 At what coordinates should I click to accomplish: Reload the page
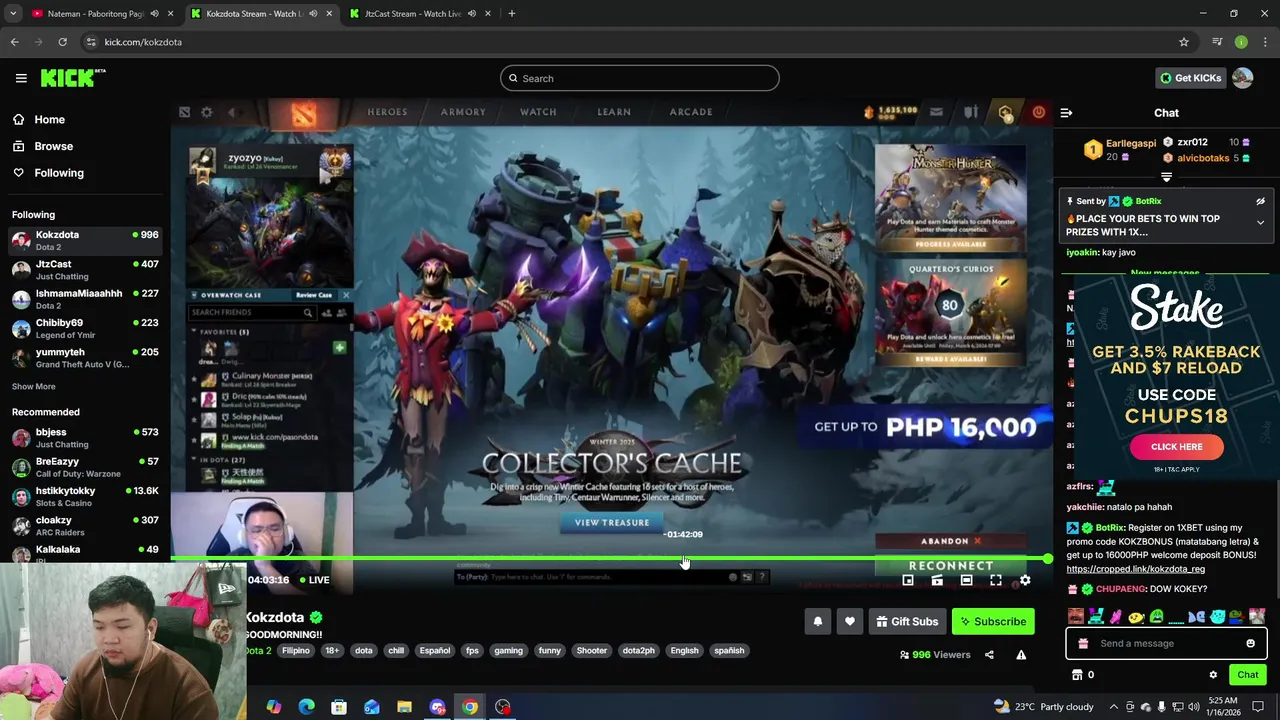pyautogui.click(x=62, y=42)
